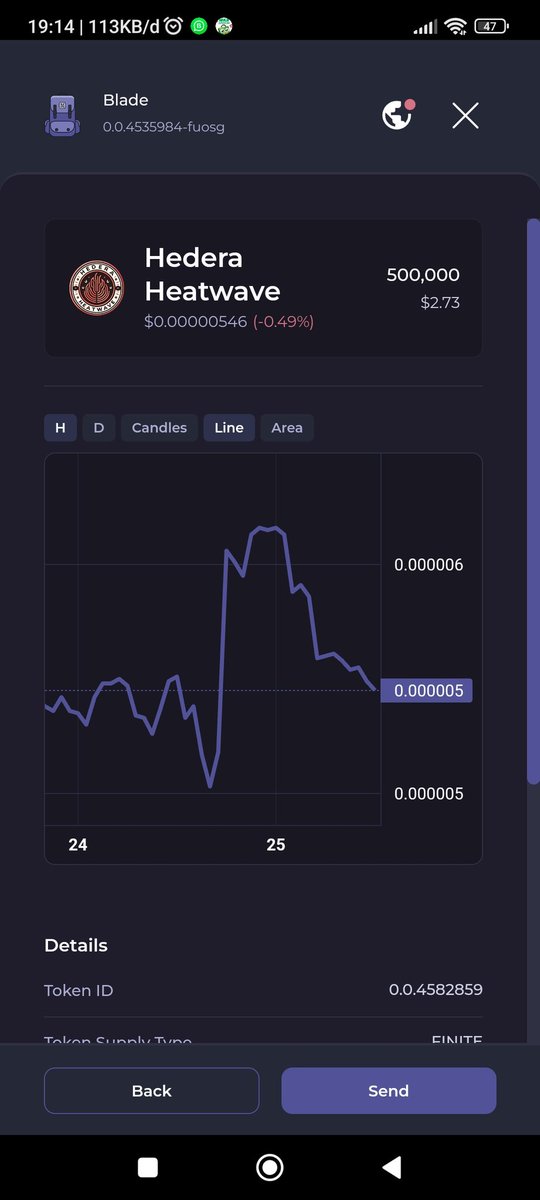This screenshot has width=540, height=1200.
Task: Tap the Blade account name
Action: pyautogui.click(x=125, y=100)
